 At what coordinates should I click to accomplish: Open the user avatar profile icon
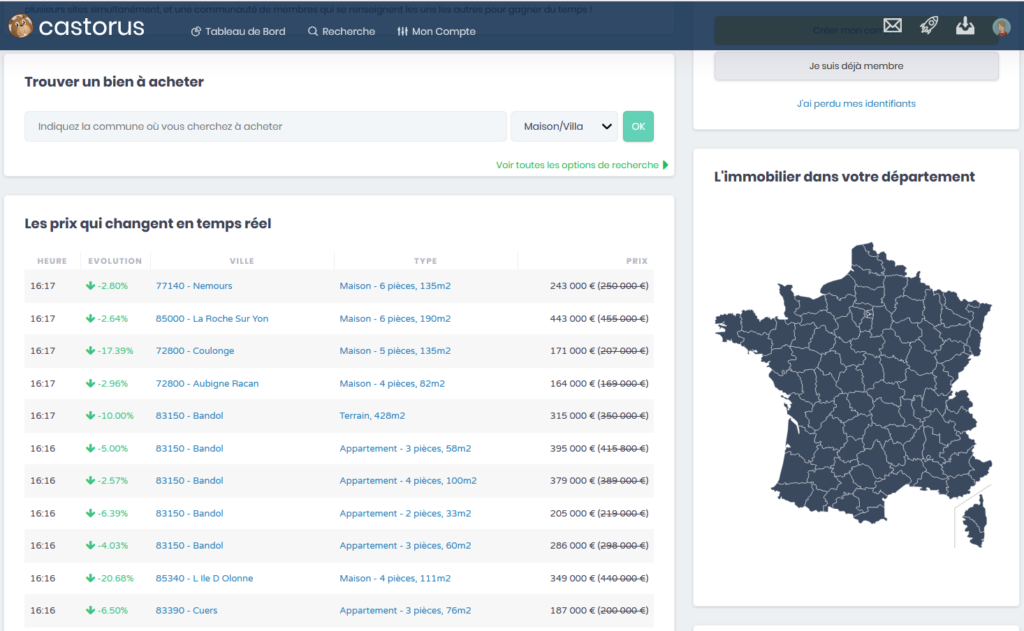(1001, 27)
